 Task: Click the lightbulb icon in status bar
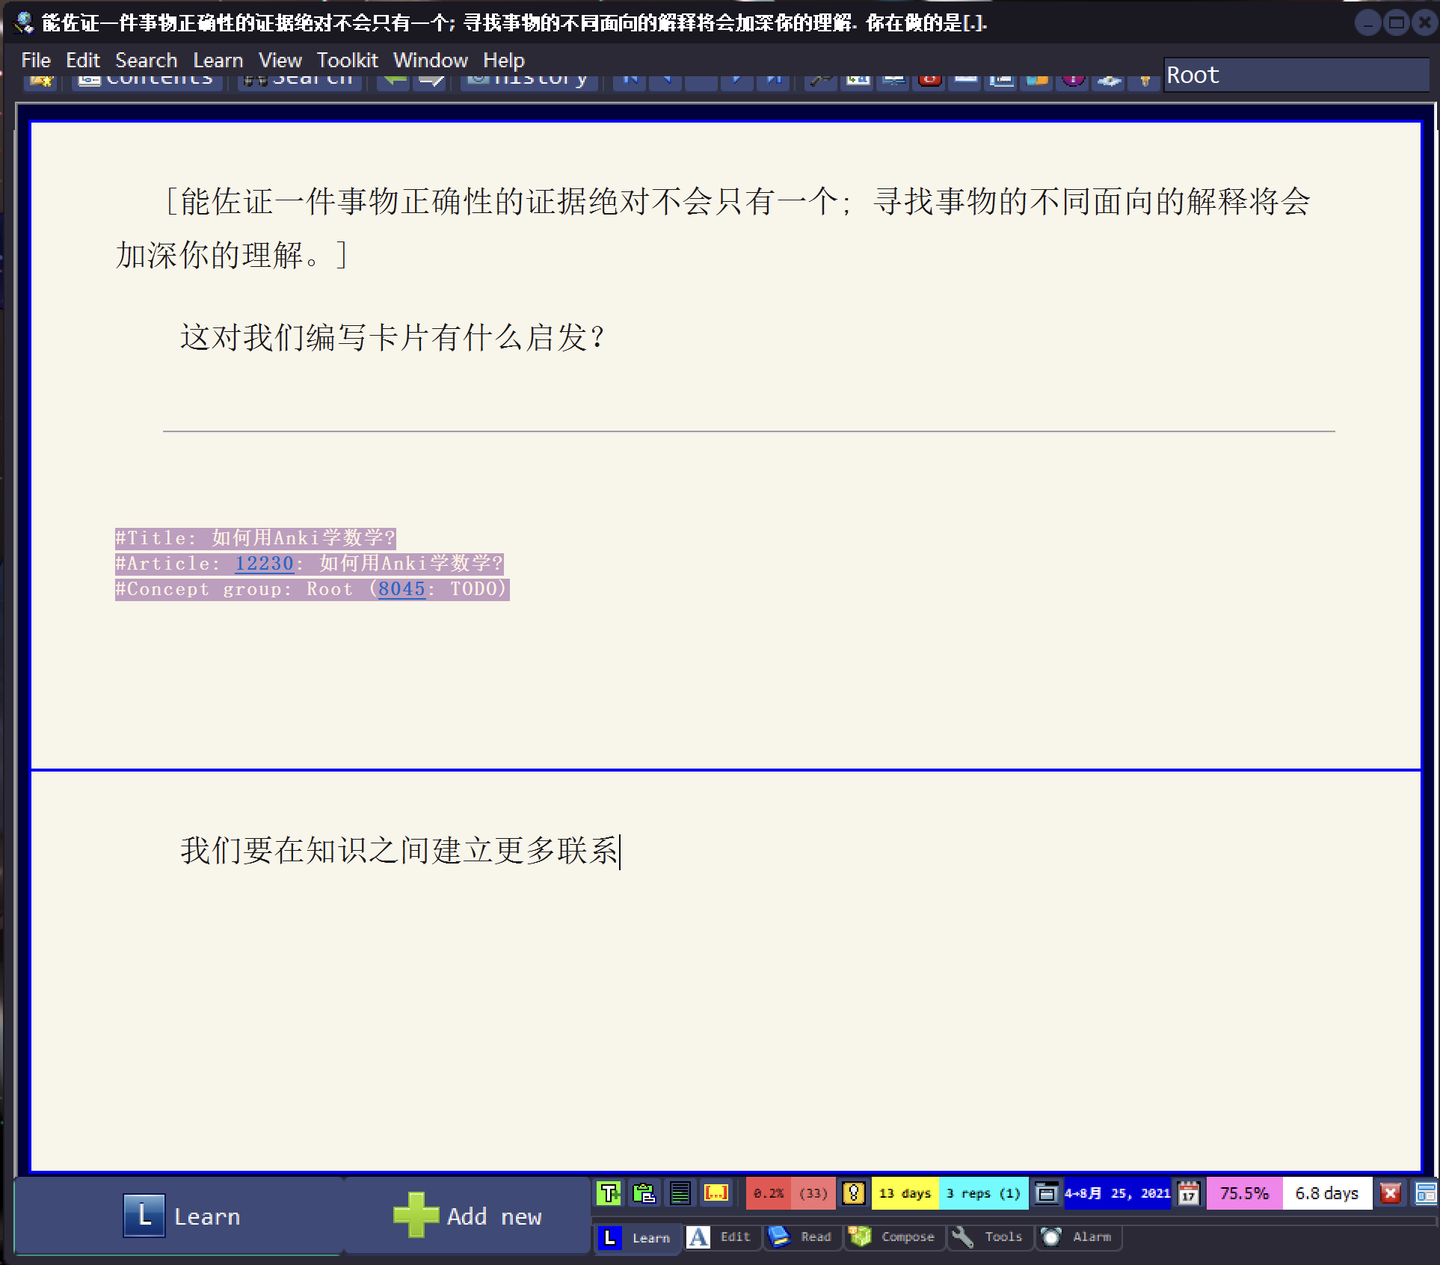click(x=853, y=1193)
